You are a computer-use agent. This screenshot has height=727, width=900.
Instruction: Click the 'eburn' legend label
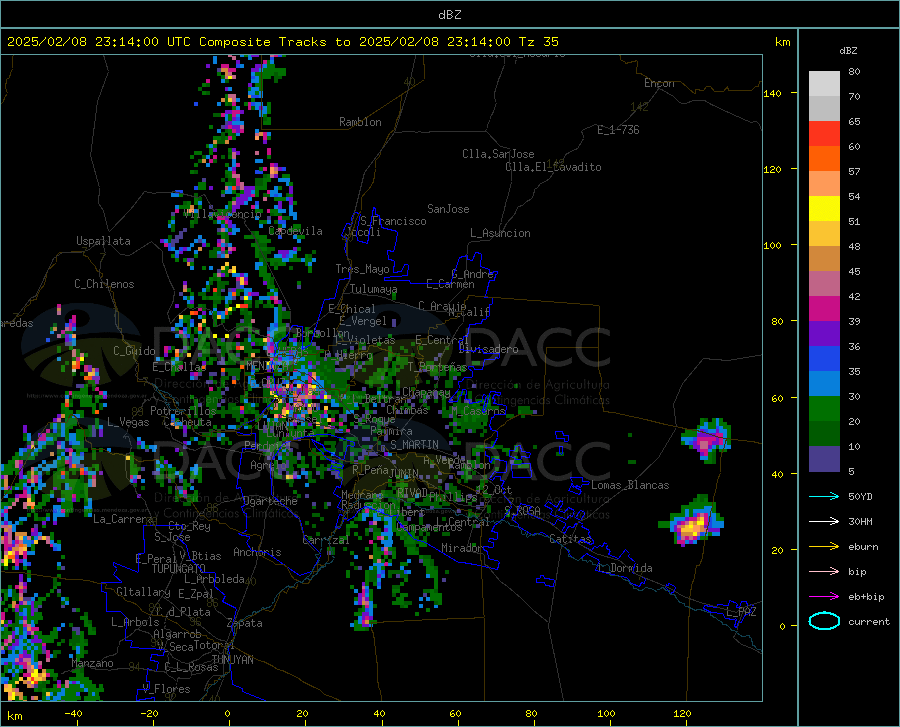[863, 547]
